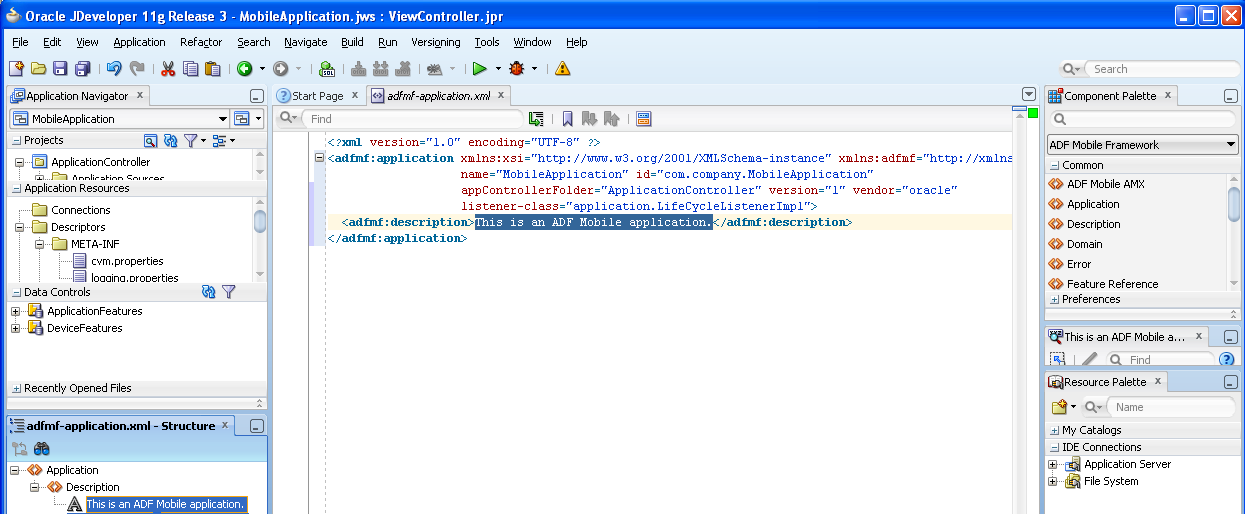The width and height of the screenshot is (1245, 514).
Task: Collapse the code fold at adfmf:application
Action: tap(319, 158)
